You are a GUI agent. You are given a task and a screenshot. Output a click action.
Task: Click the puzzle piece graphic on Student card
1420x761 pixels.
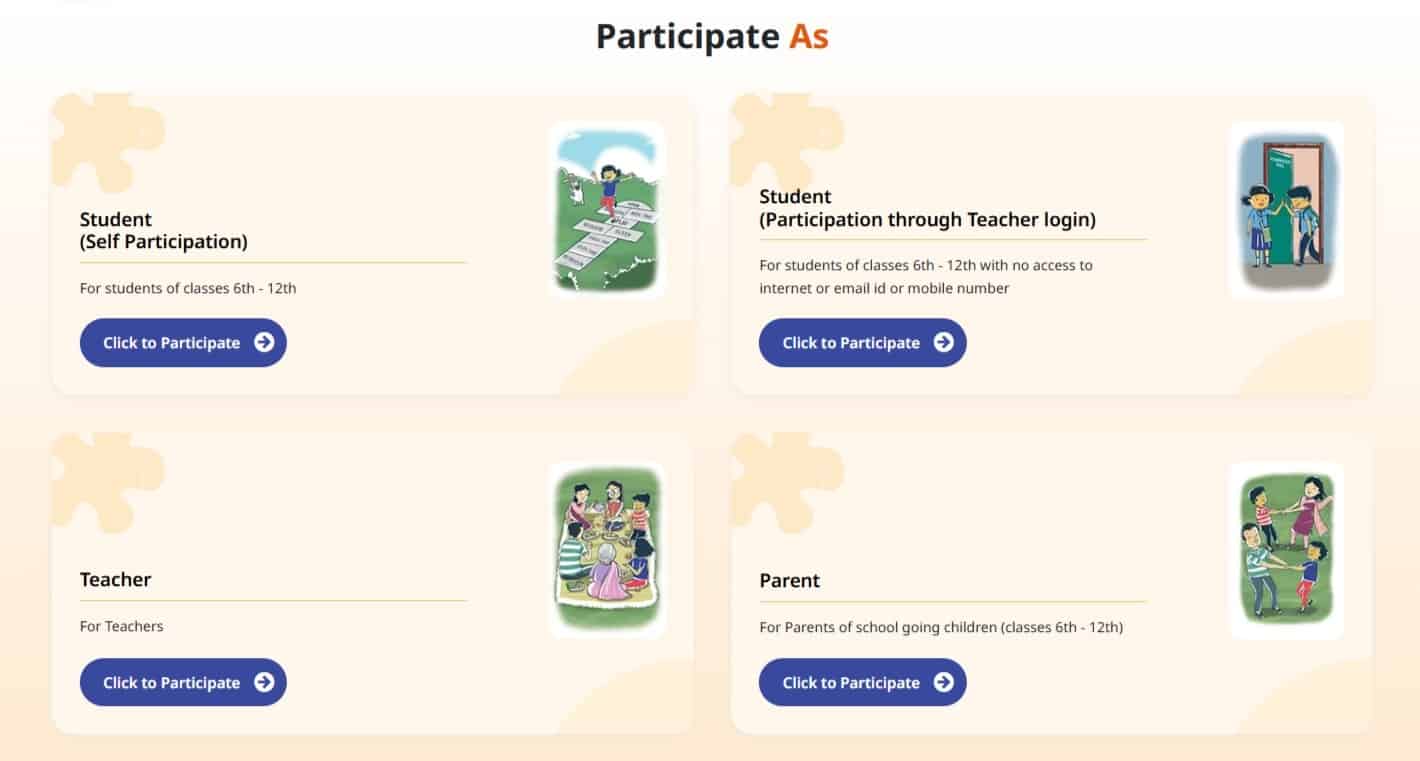pyautogui.click(x=110, y=140)
